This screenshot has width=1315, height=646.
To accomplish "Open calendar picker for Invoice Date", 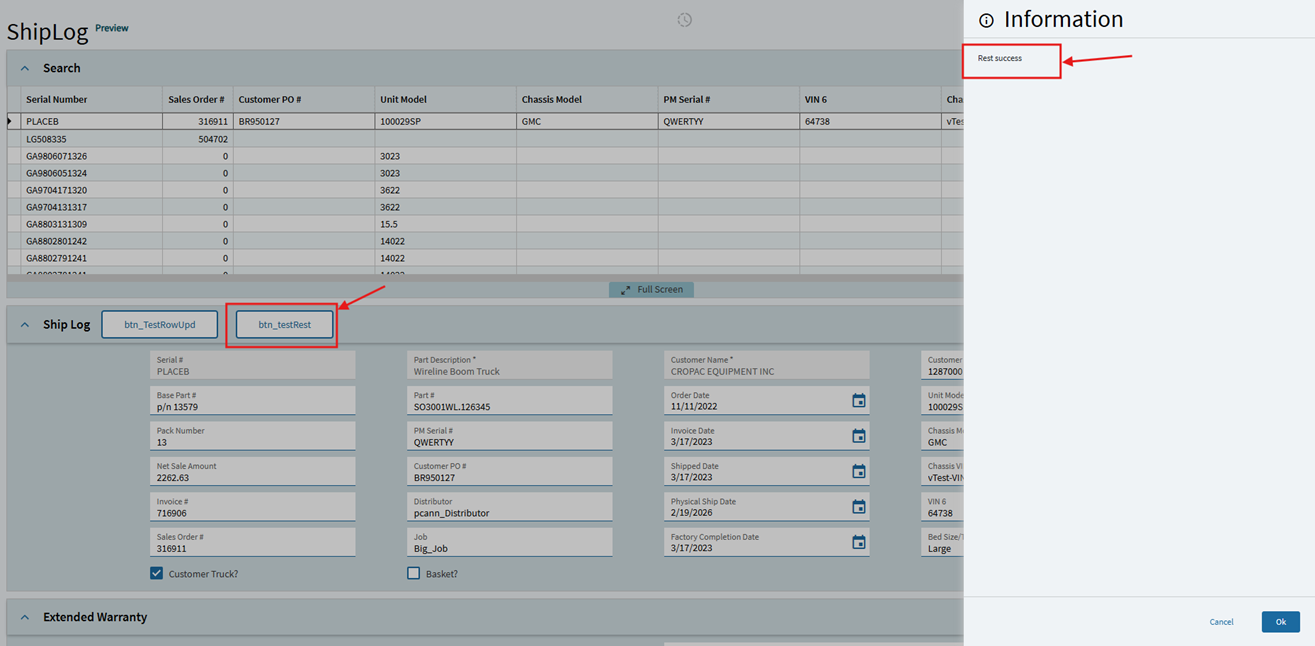I will pos(858,436).
